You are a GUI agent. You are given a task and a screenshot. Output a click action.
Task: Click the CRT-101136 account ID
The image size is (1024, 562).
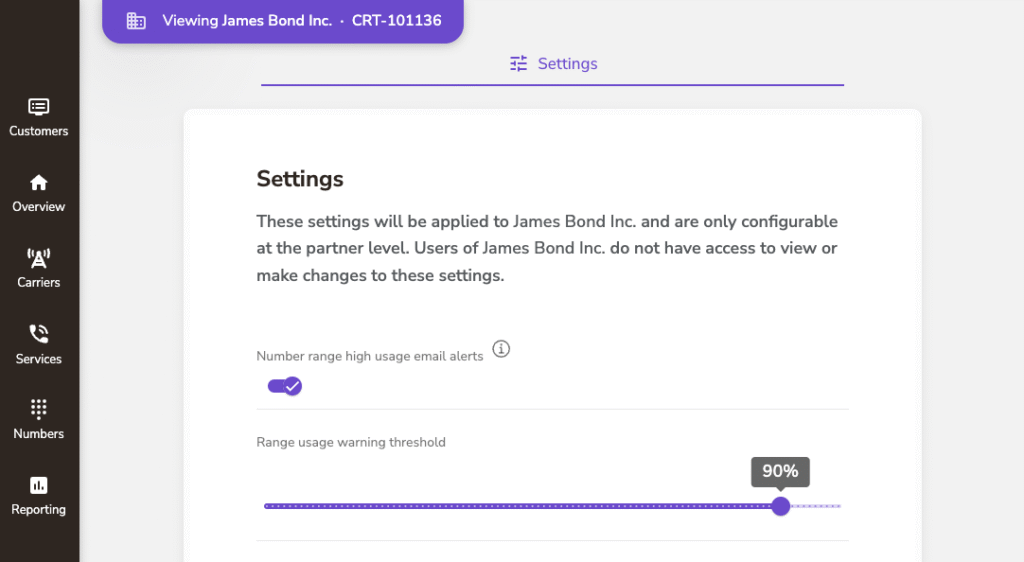(396, 21)
